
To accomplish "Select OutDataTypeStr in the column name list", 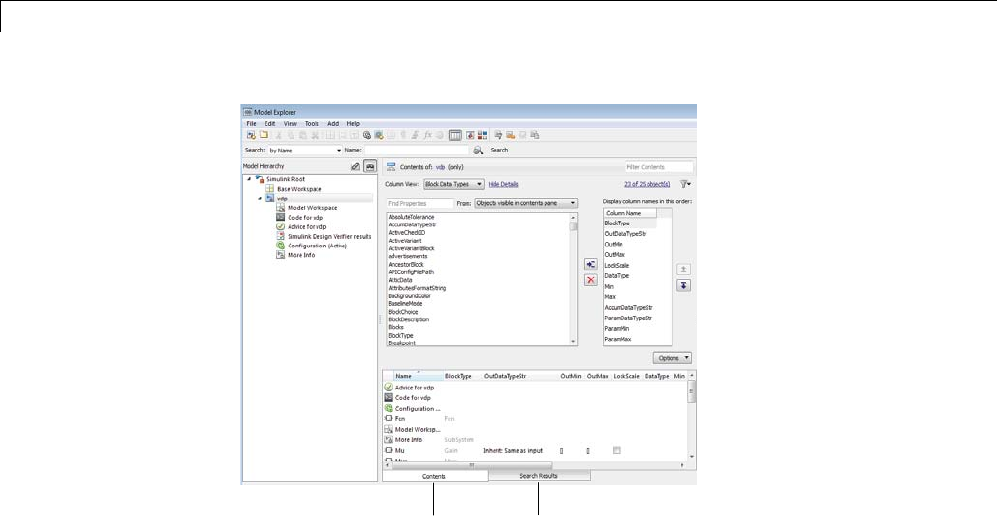I will click(x=625, y=233).
